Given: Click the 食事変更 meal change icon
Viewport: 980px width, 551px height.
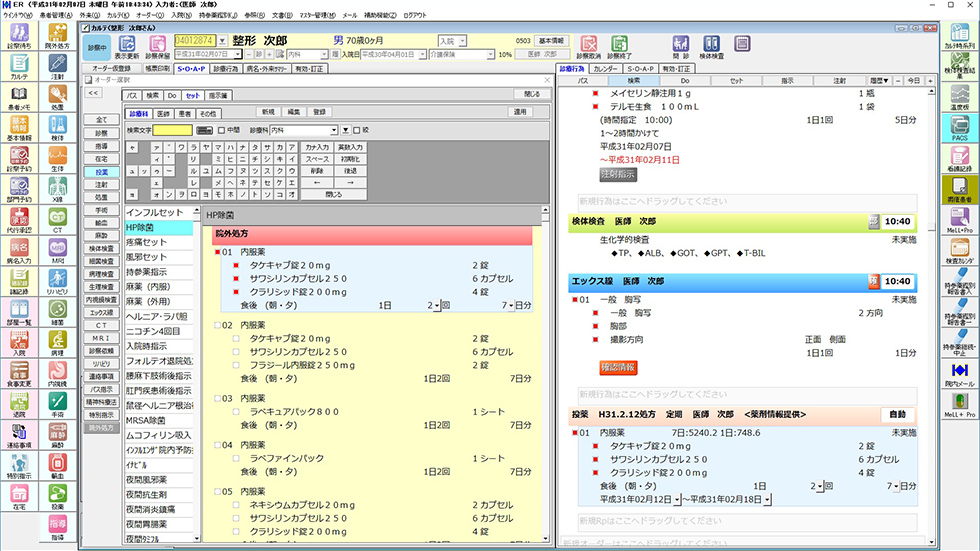Looking at the screenshot, I should pos(19,373).
